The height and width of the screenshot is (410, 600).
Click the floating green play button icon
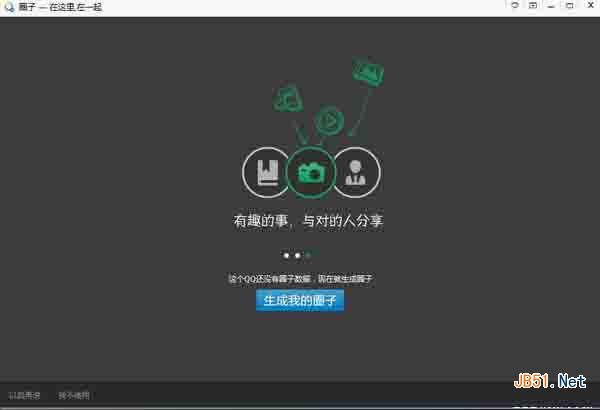(x=329, y=120)
